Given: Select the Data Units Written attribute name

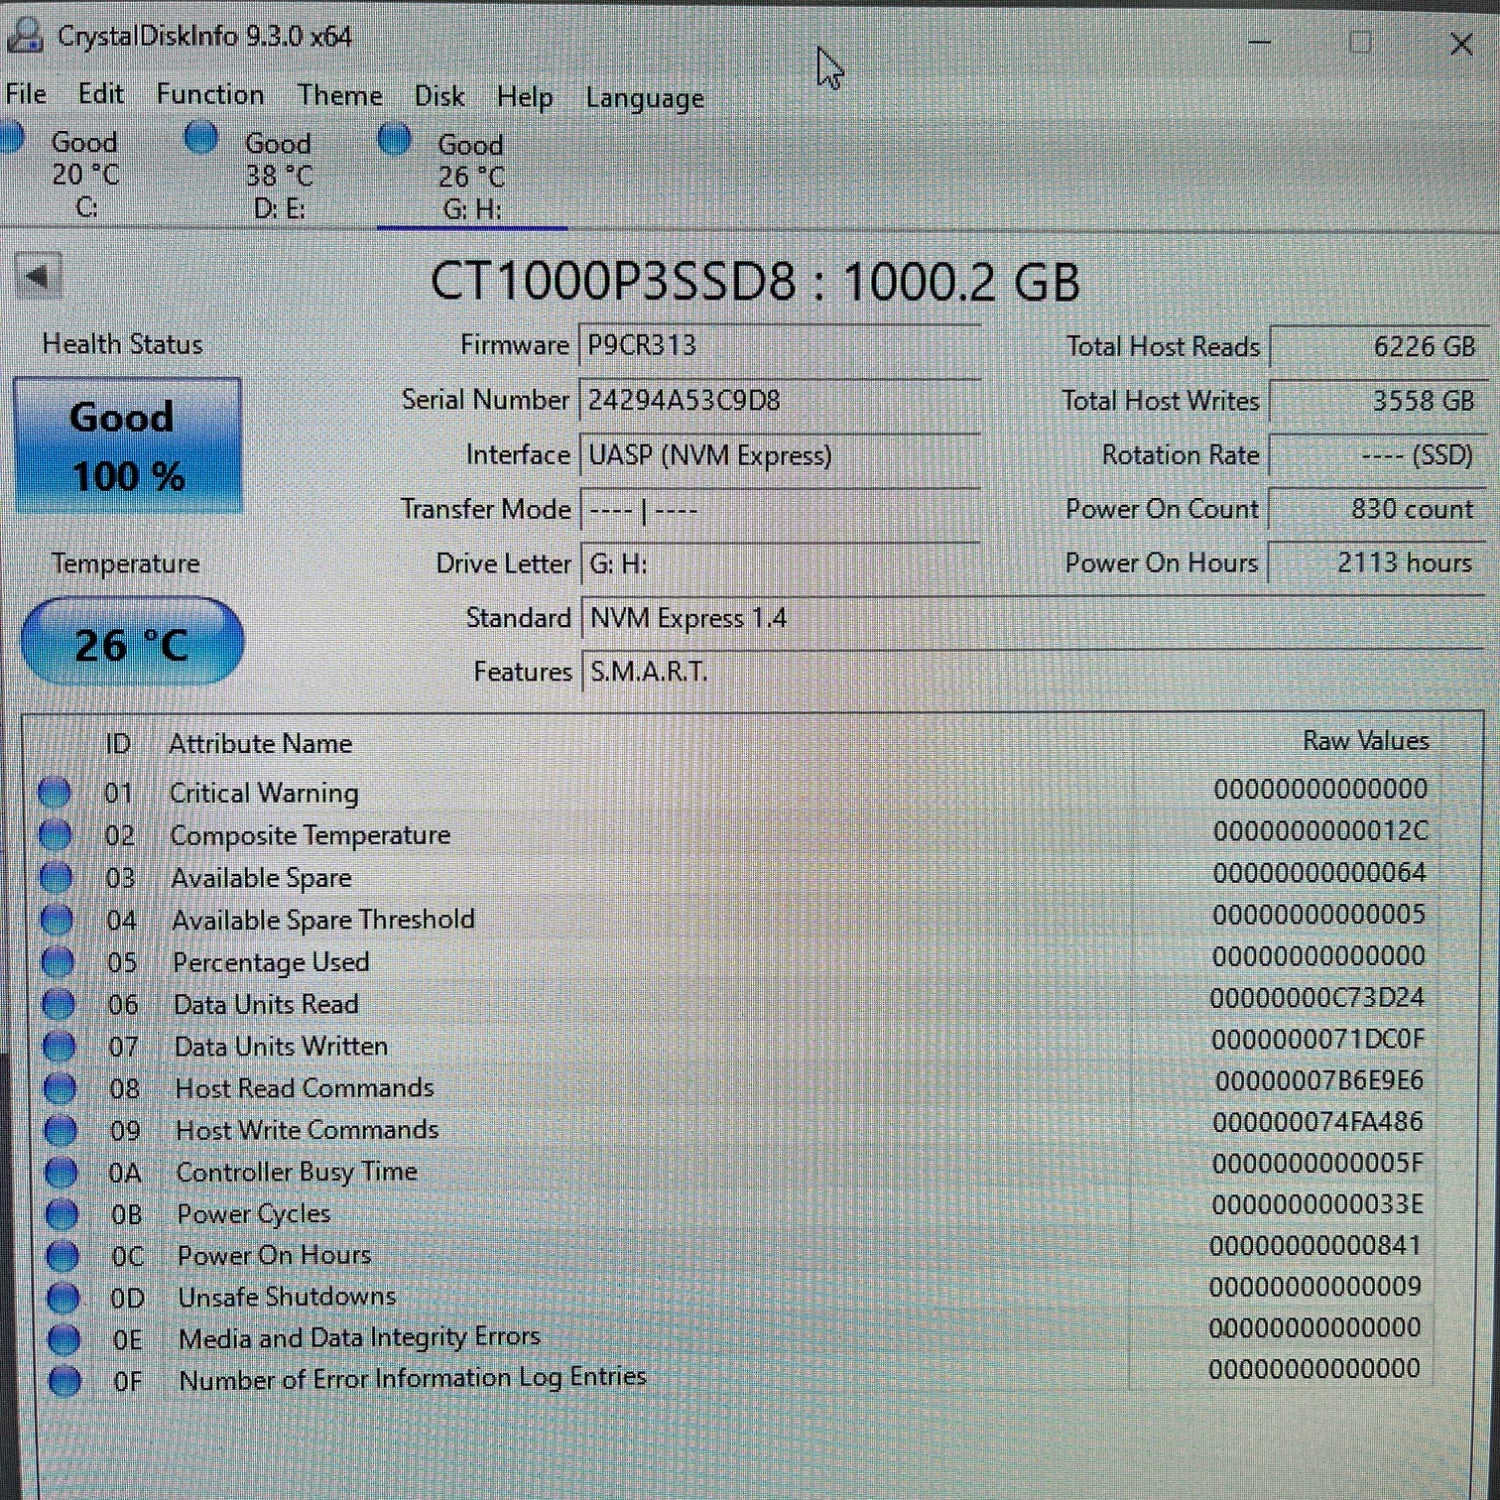Looking at the screenshot, I should (x=281, y=1046).
